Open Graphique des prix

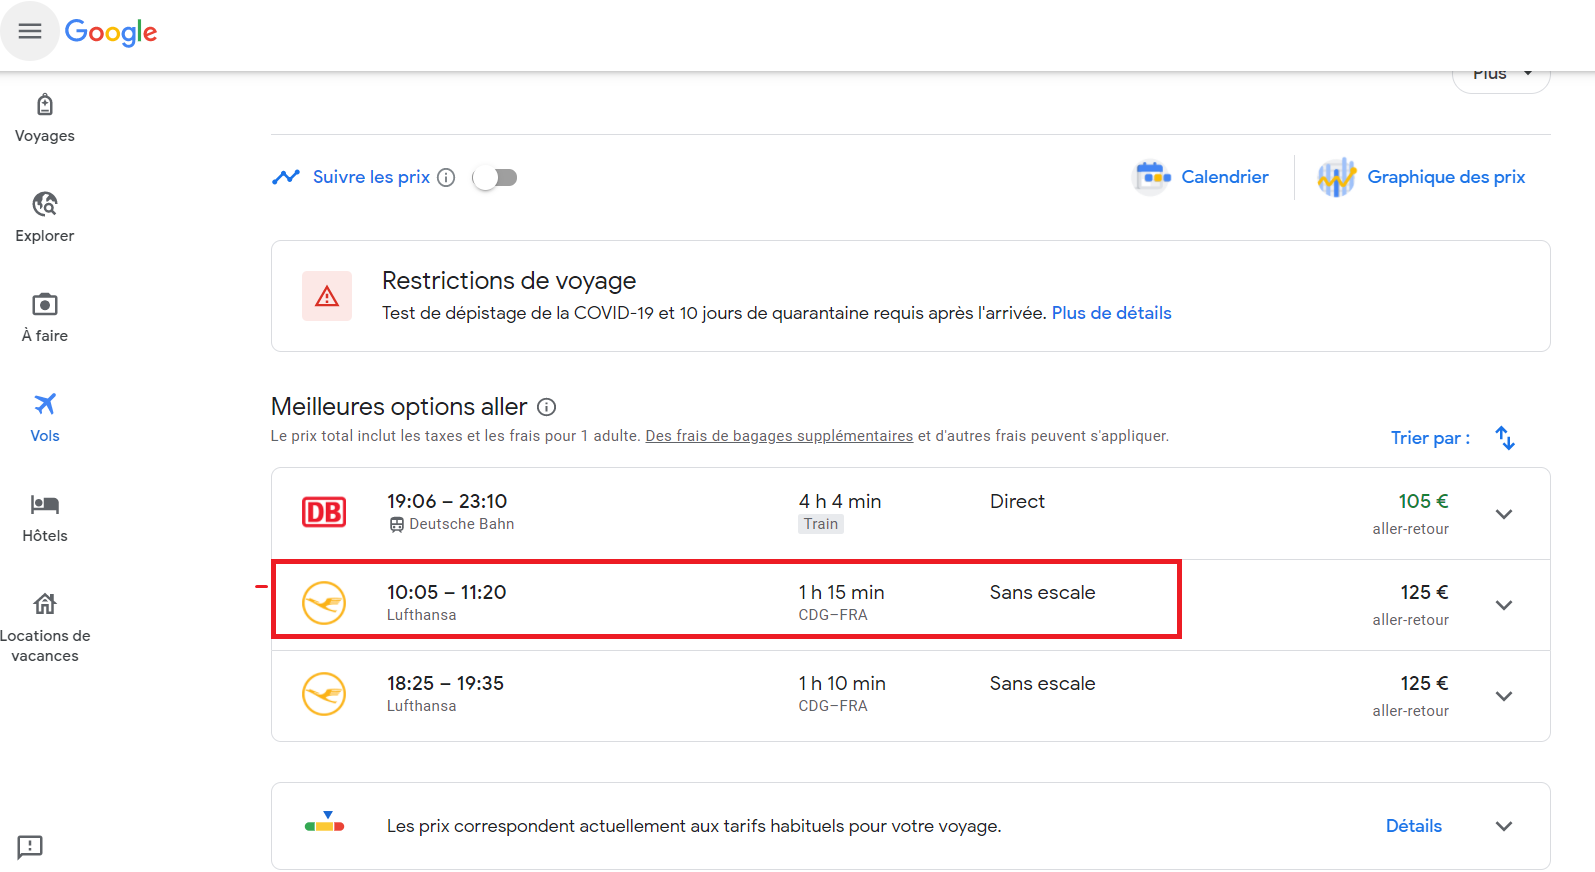[x=1421, y=177]
